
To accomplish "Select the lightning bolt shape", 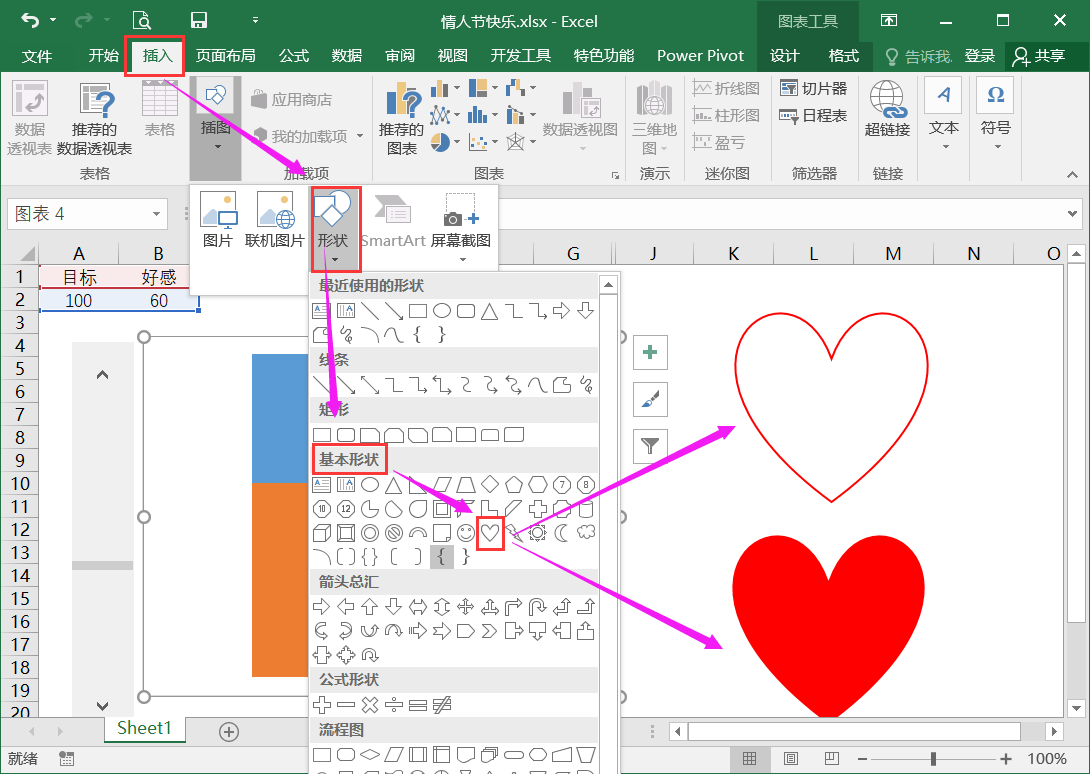I will coord(514,533).
